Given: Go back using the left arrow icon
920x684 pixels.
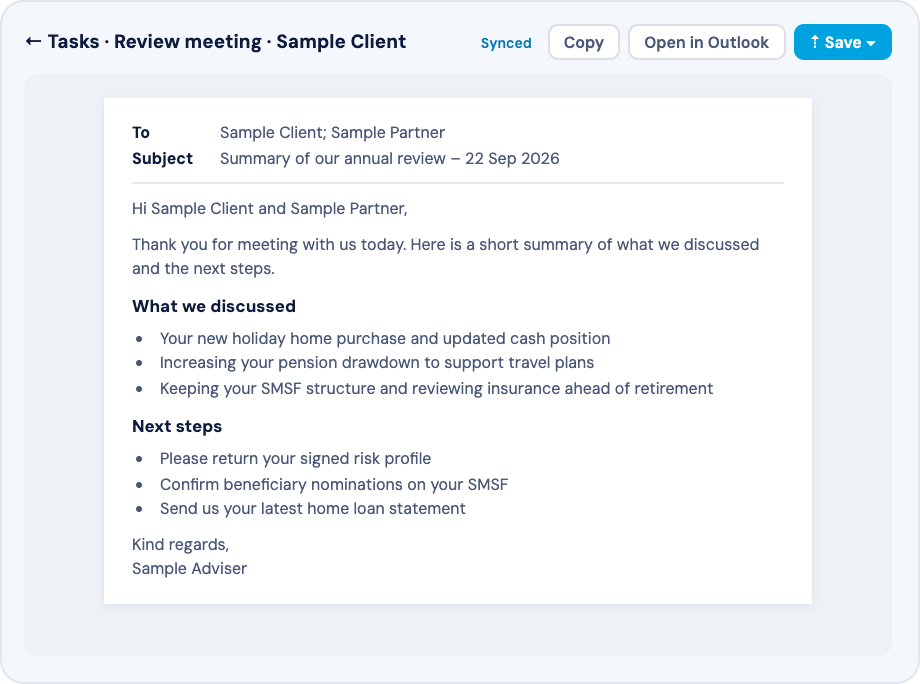Looking at the screenshot, I should coord(33,42).
